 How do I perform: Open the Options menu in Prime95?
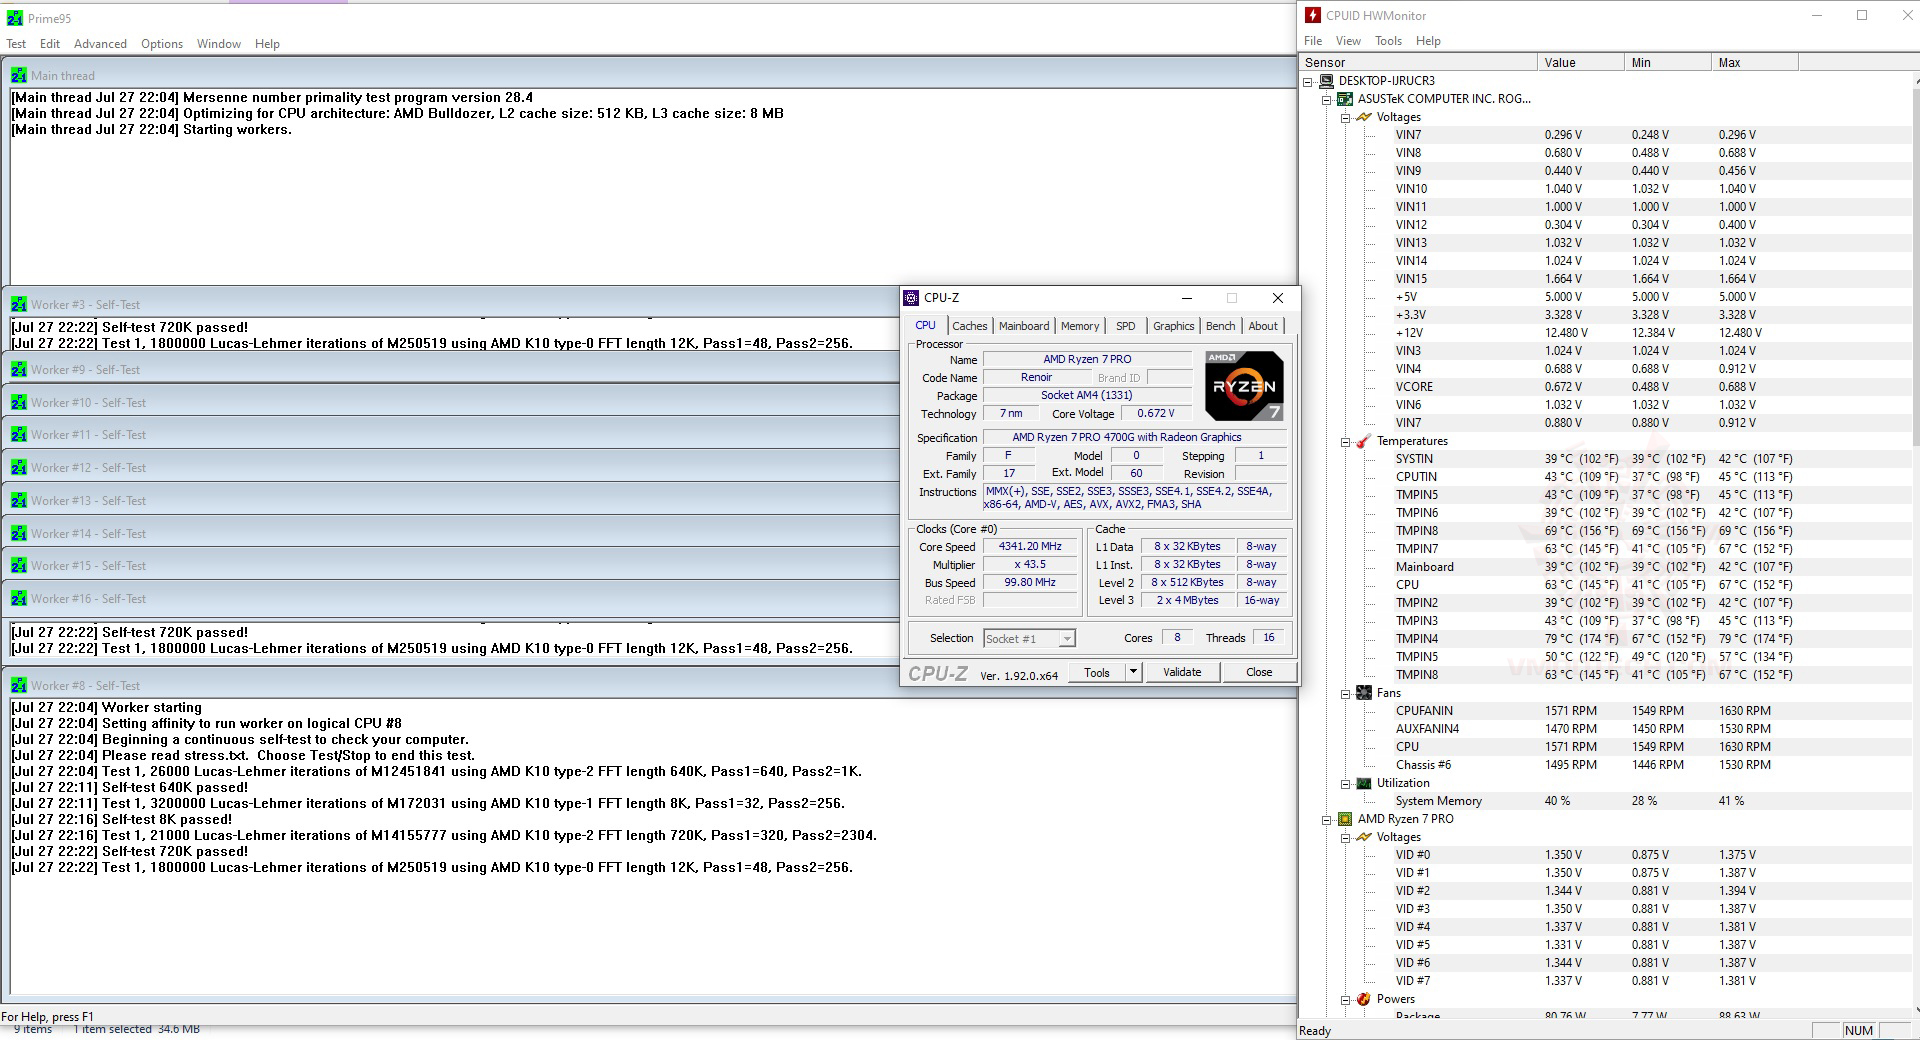point(162,44)
